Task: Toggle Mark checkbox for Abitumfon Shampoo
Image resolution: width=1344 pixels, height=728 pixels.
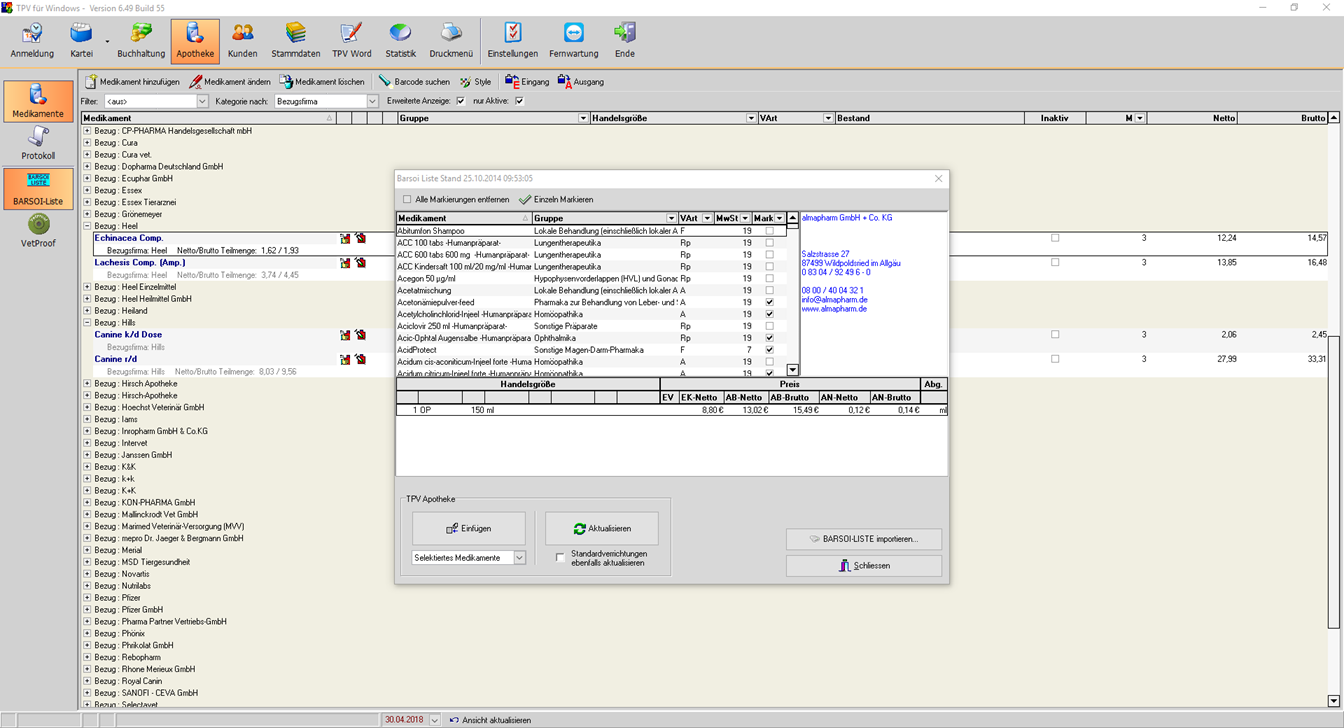Action: click(769, 231)
